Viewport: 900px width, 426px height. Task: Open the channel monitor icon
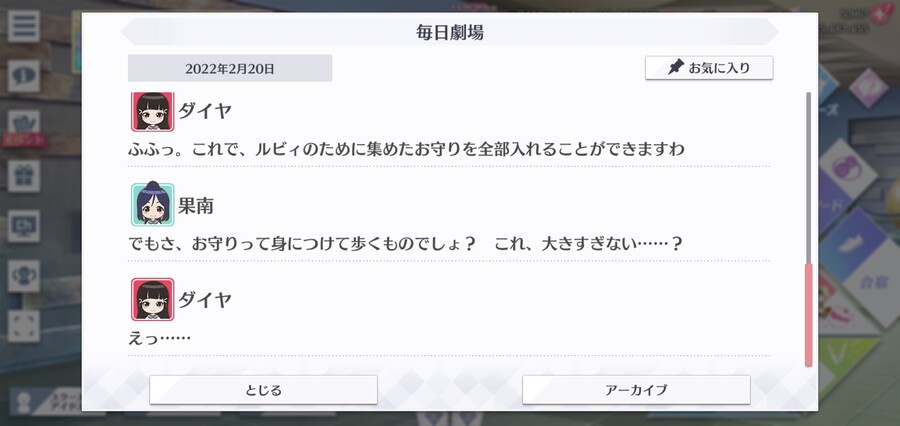(24, 226)
